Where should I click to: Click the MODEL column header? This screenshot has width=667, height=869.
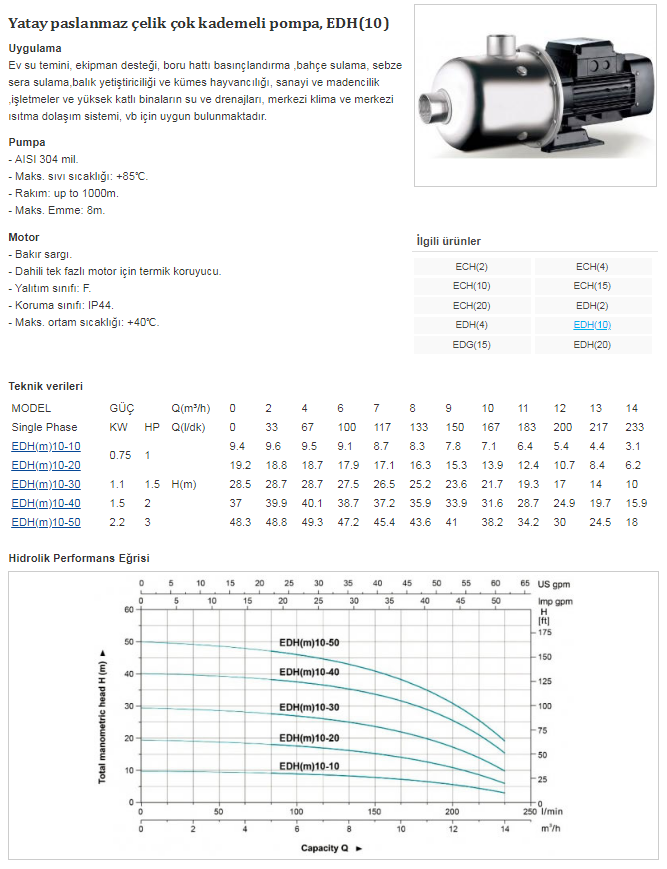coord(31,408)
